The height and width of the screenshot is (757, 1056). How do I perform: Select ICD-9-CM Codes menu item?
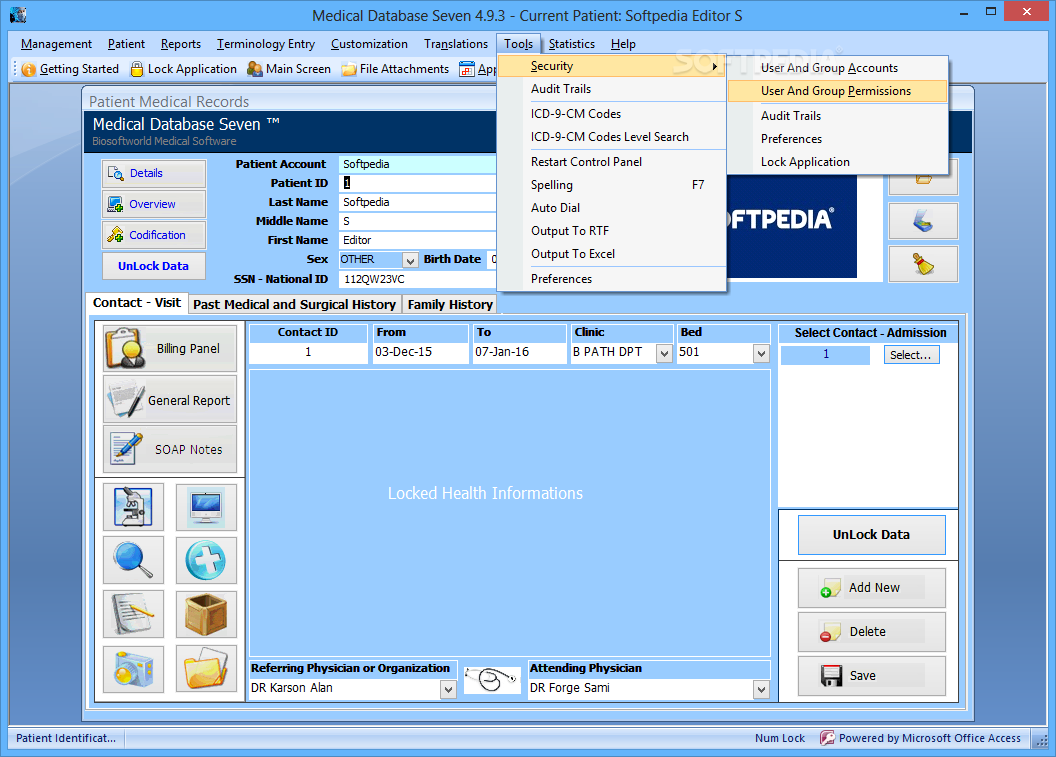click(612, 114)
